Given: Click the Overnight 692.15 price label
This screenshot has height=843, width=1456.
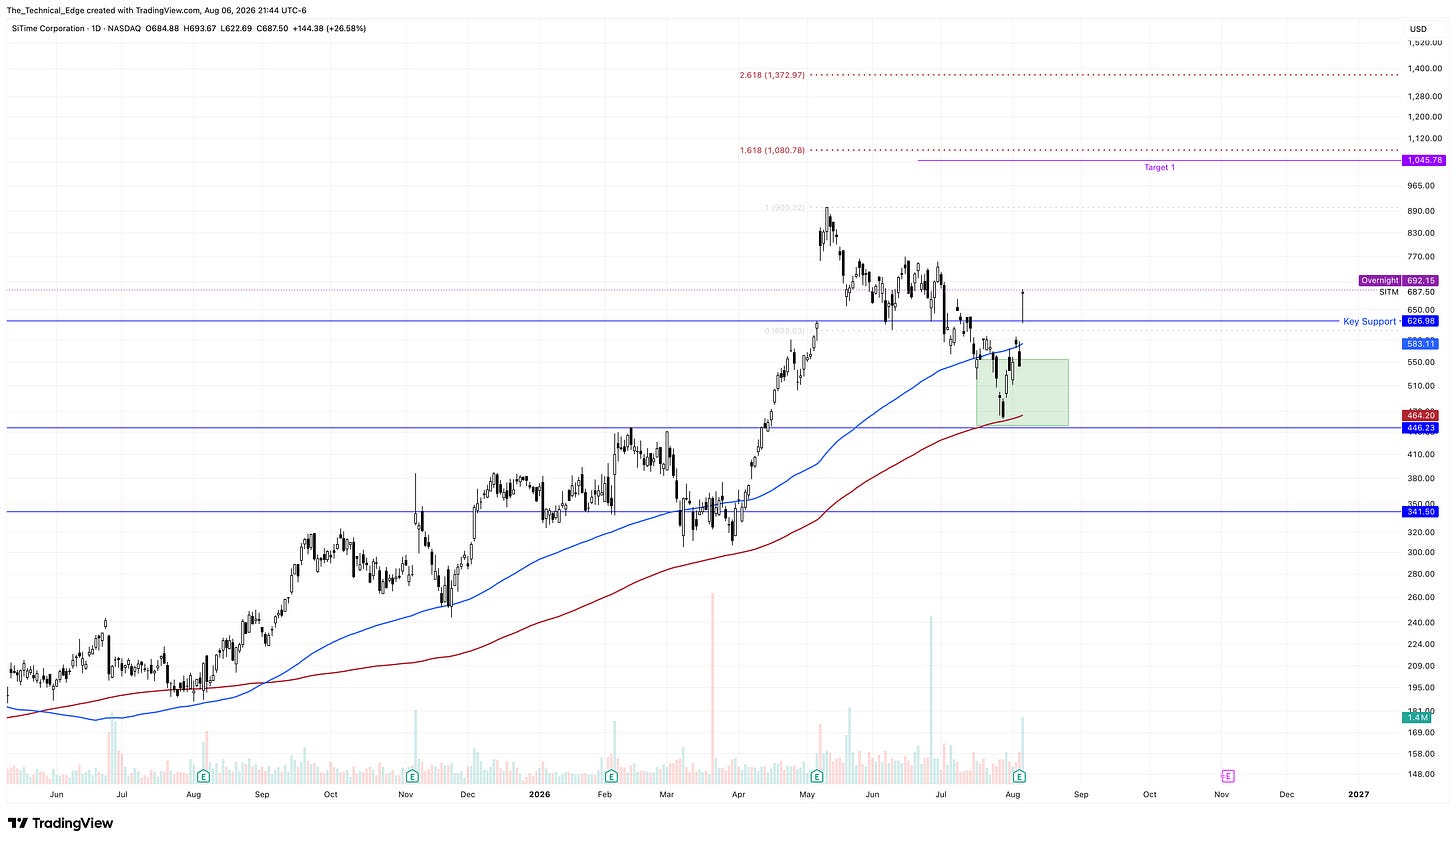Looking at the screenshot, I should coord(1398,281).
